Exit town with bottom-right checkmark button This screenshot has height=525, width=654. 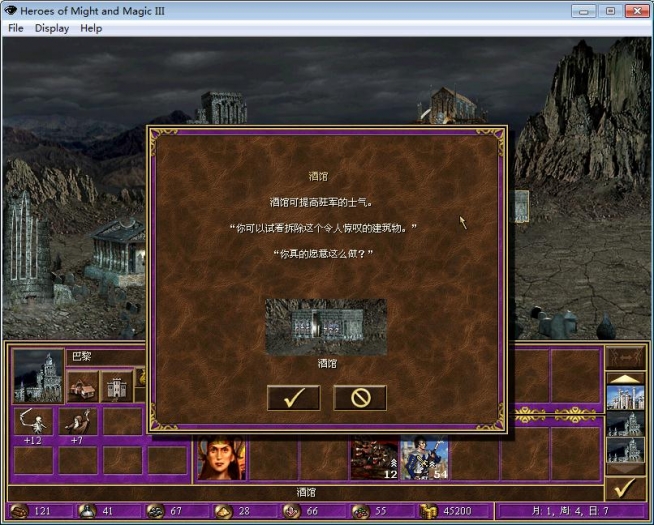625,488
